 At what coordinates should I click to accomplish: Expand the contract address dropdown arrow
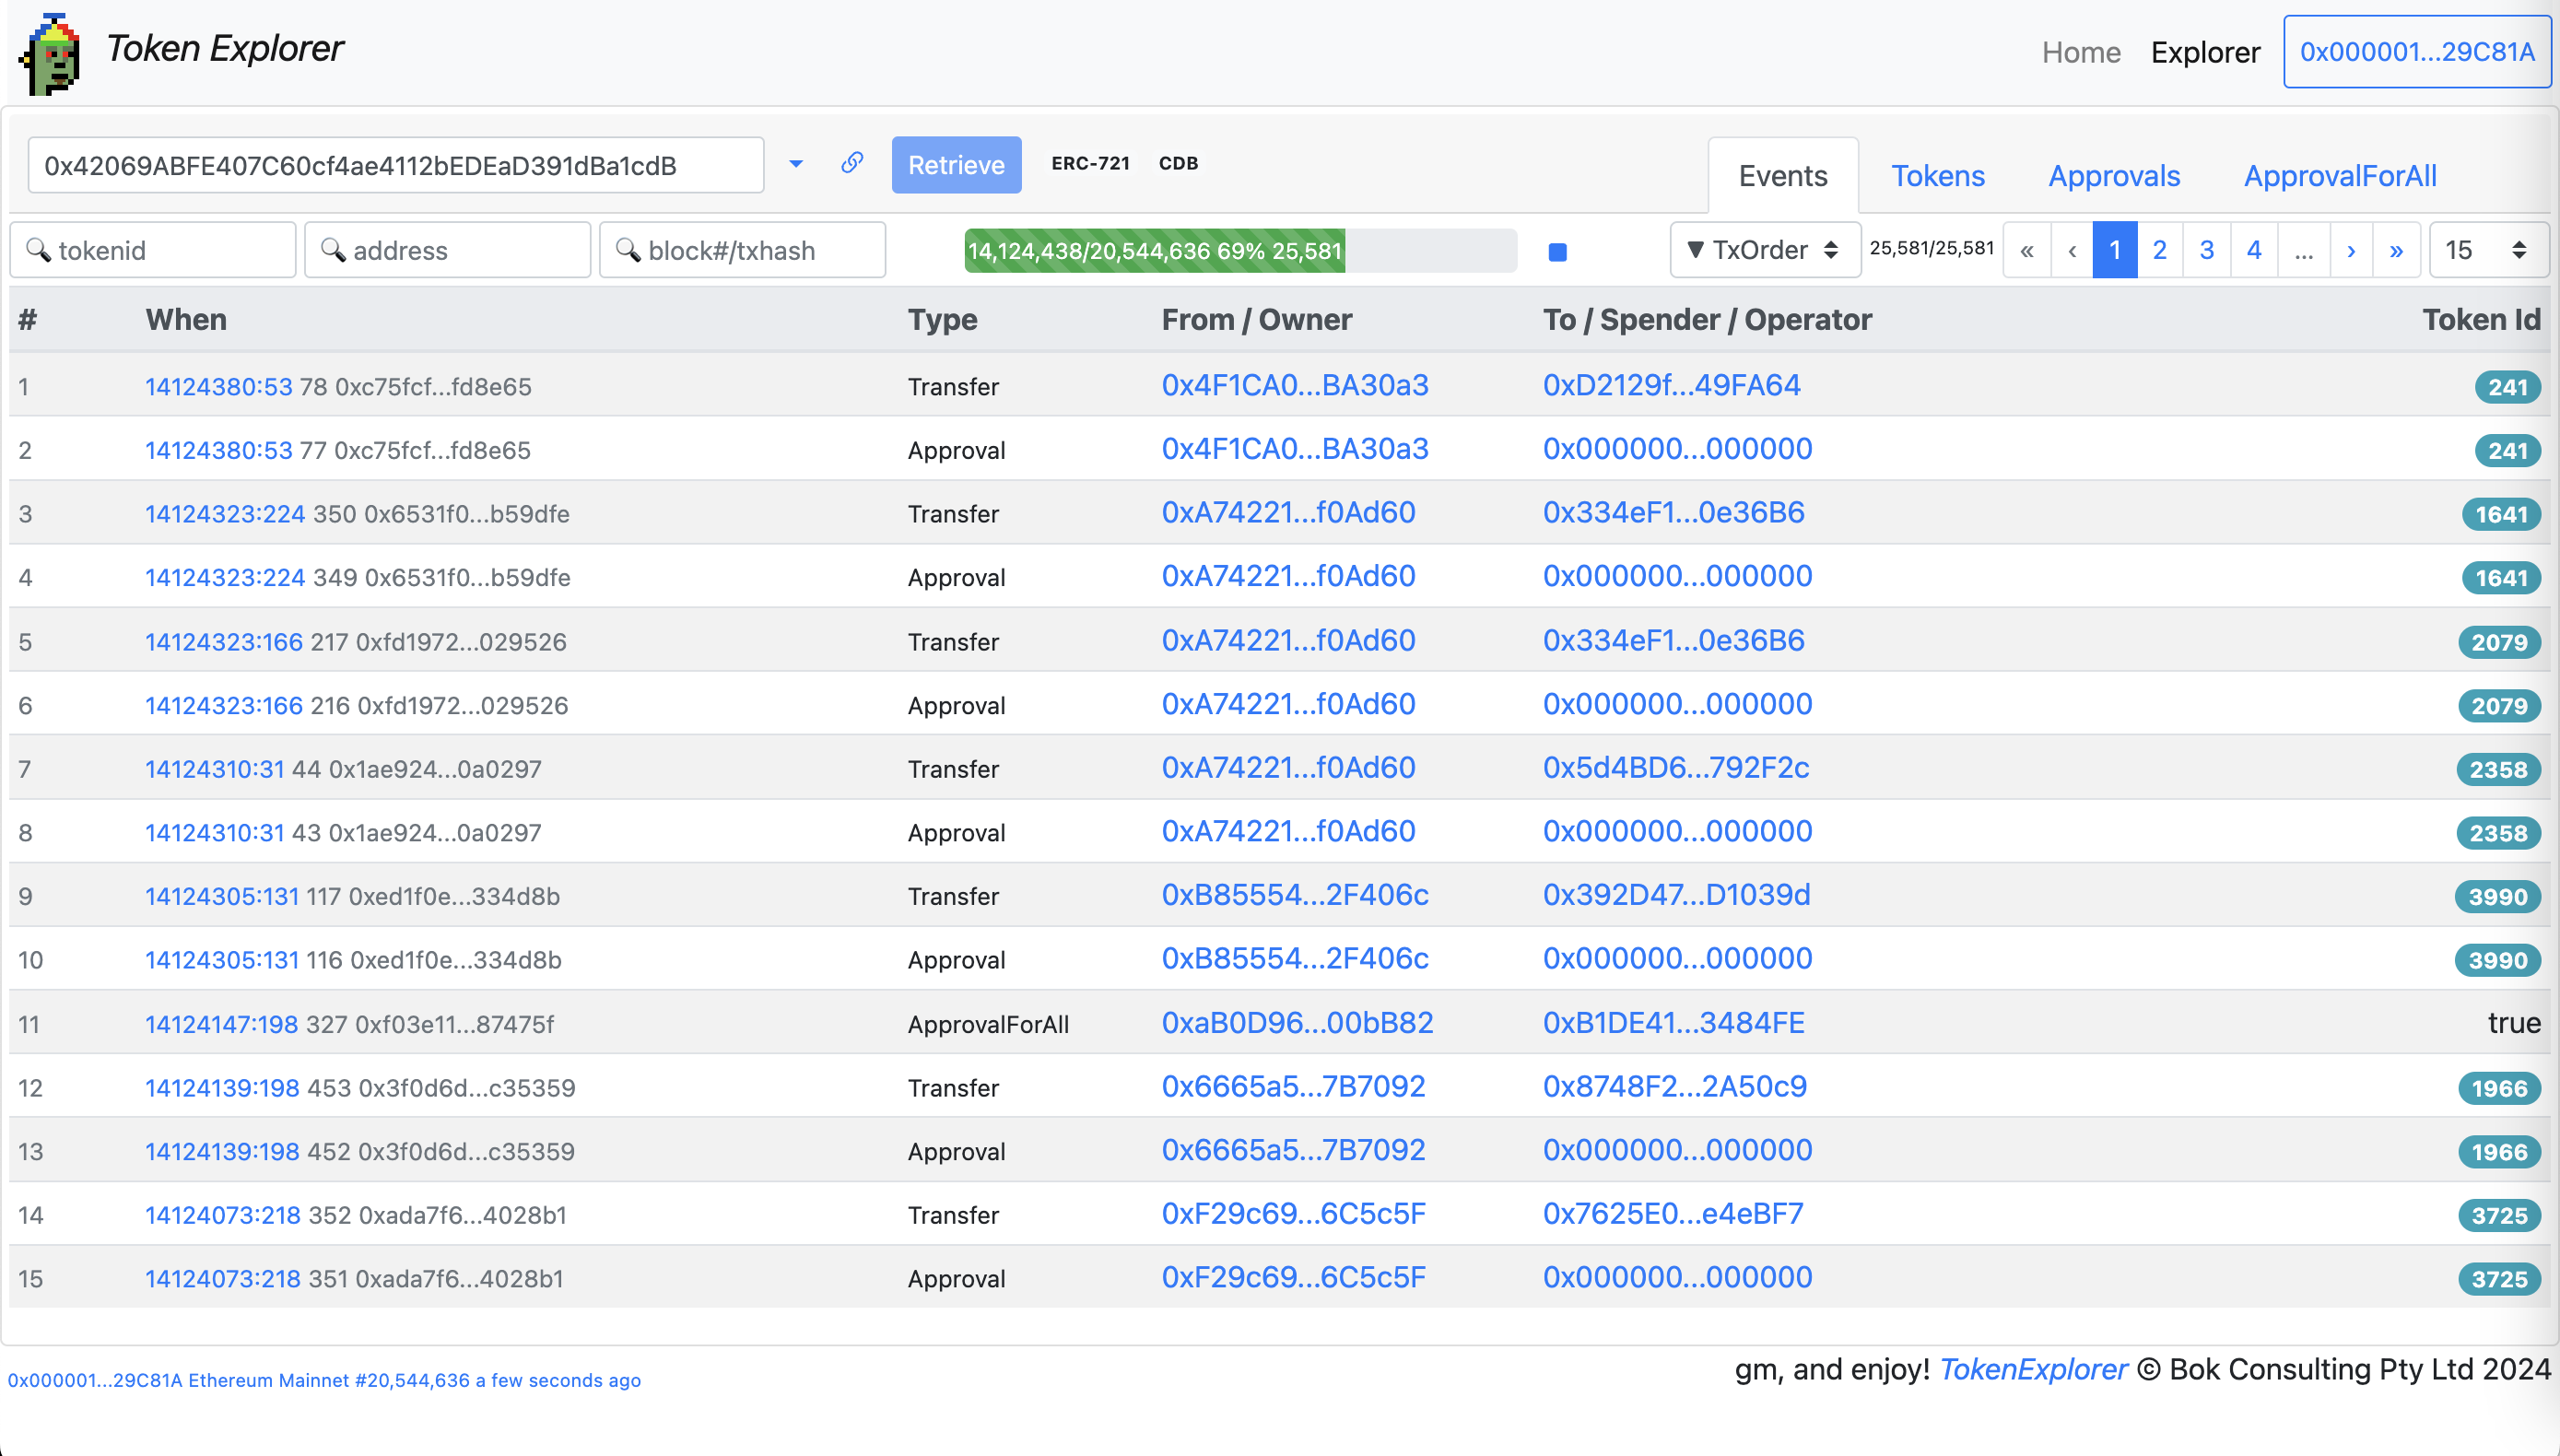tap(796, 164)
